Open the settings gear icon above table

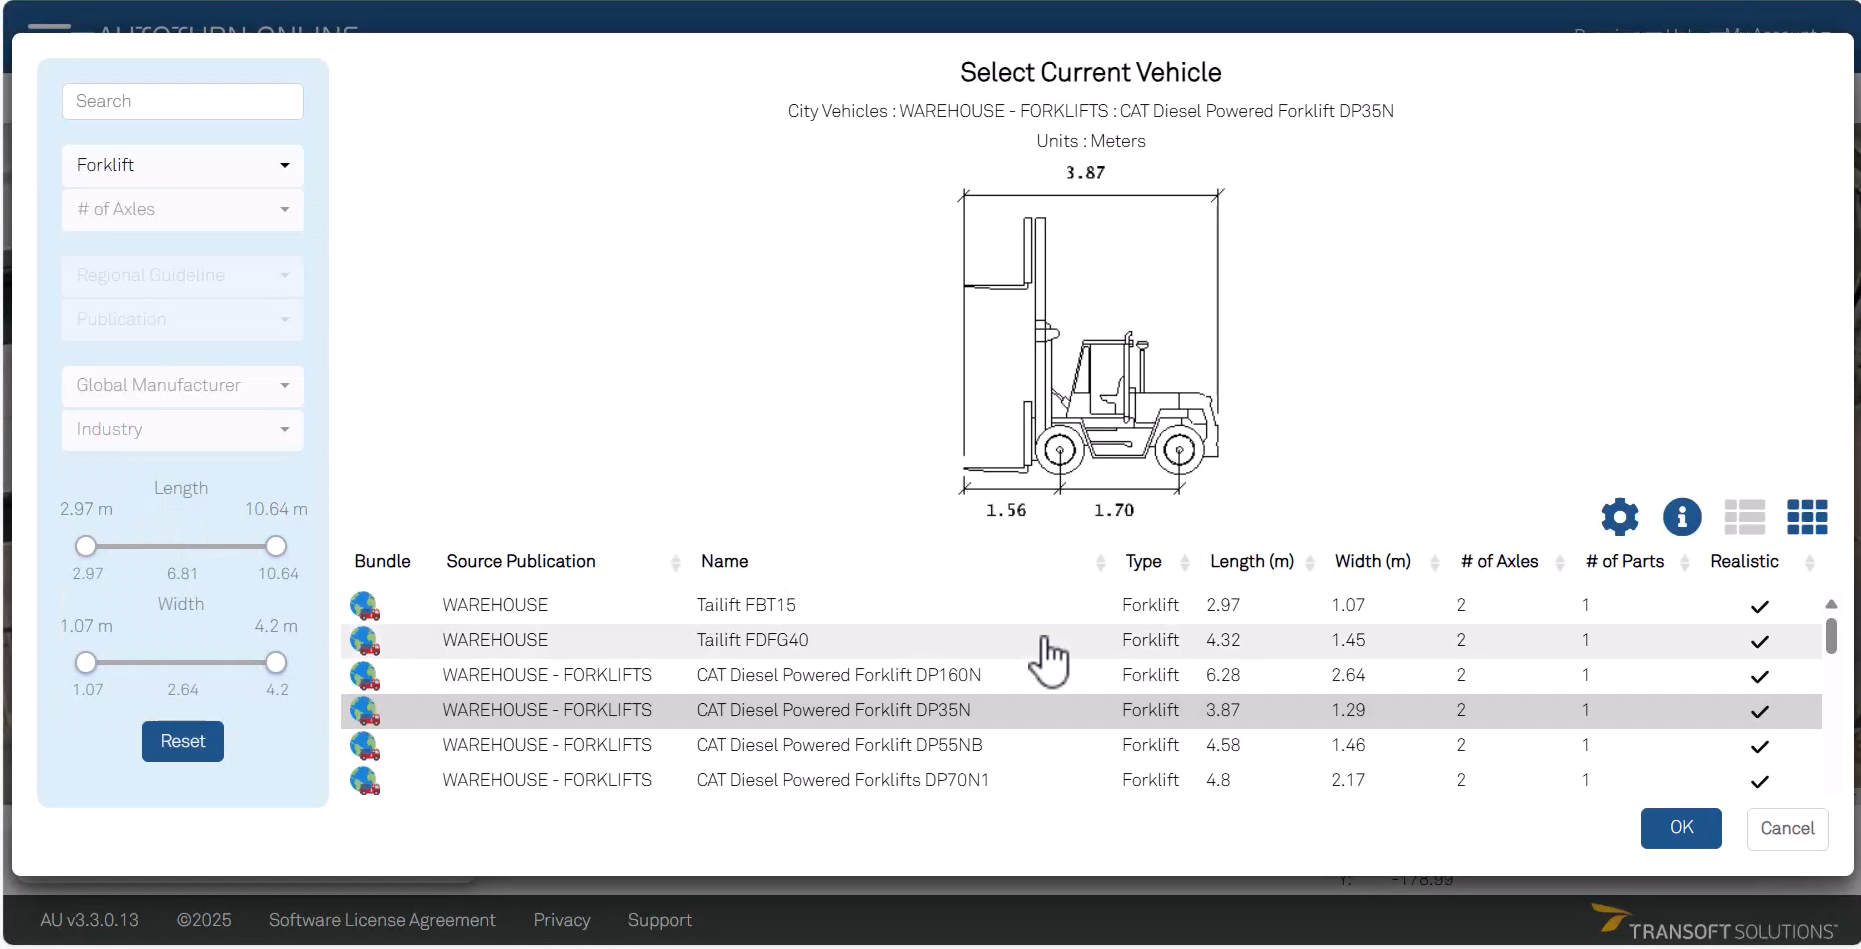1619,517
